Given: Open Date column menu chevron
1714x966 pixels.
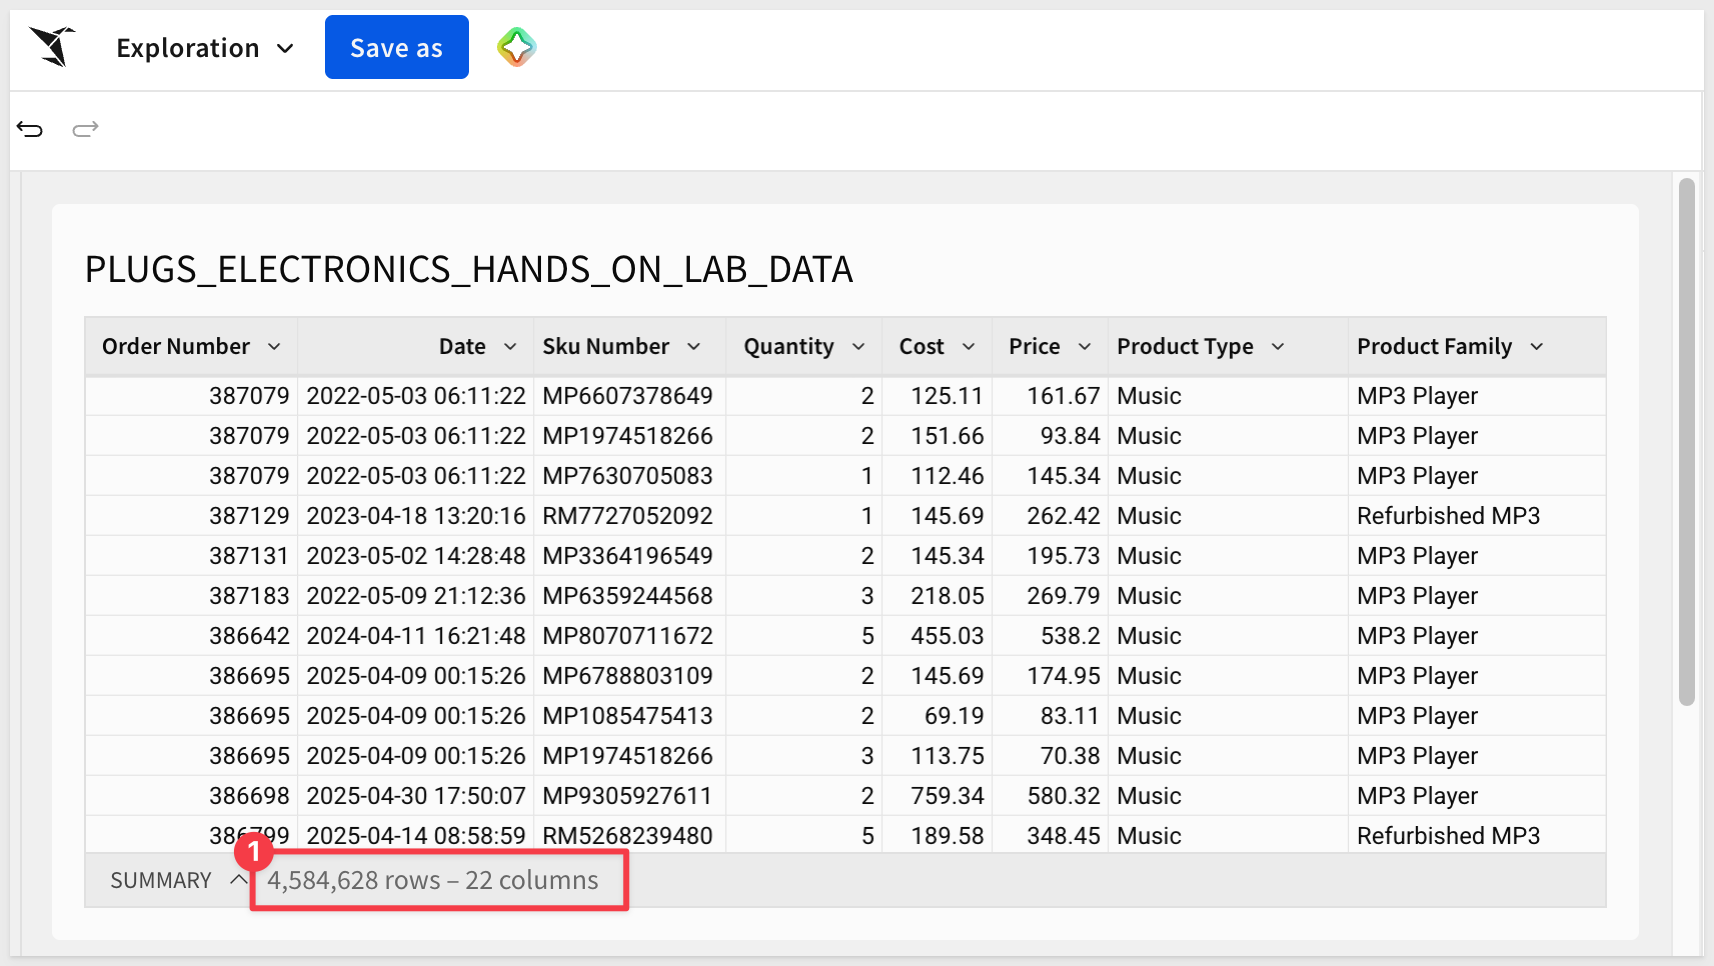Looking at the screenshot, I should click(x=510, y=346).
